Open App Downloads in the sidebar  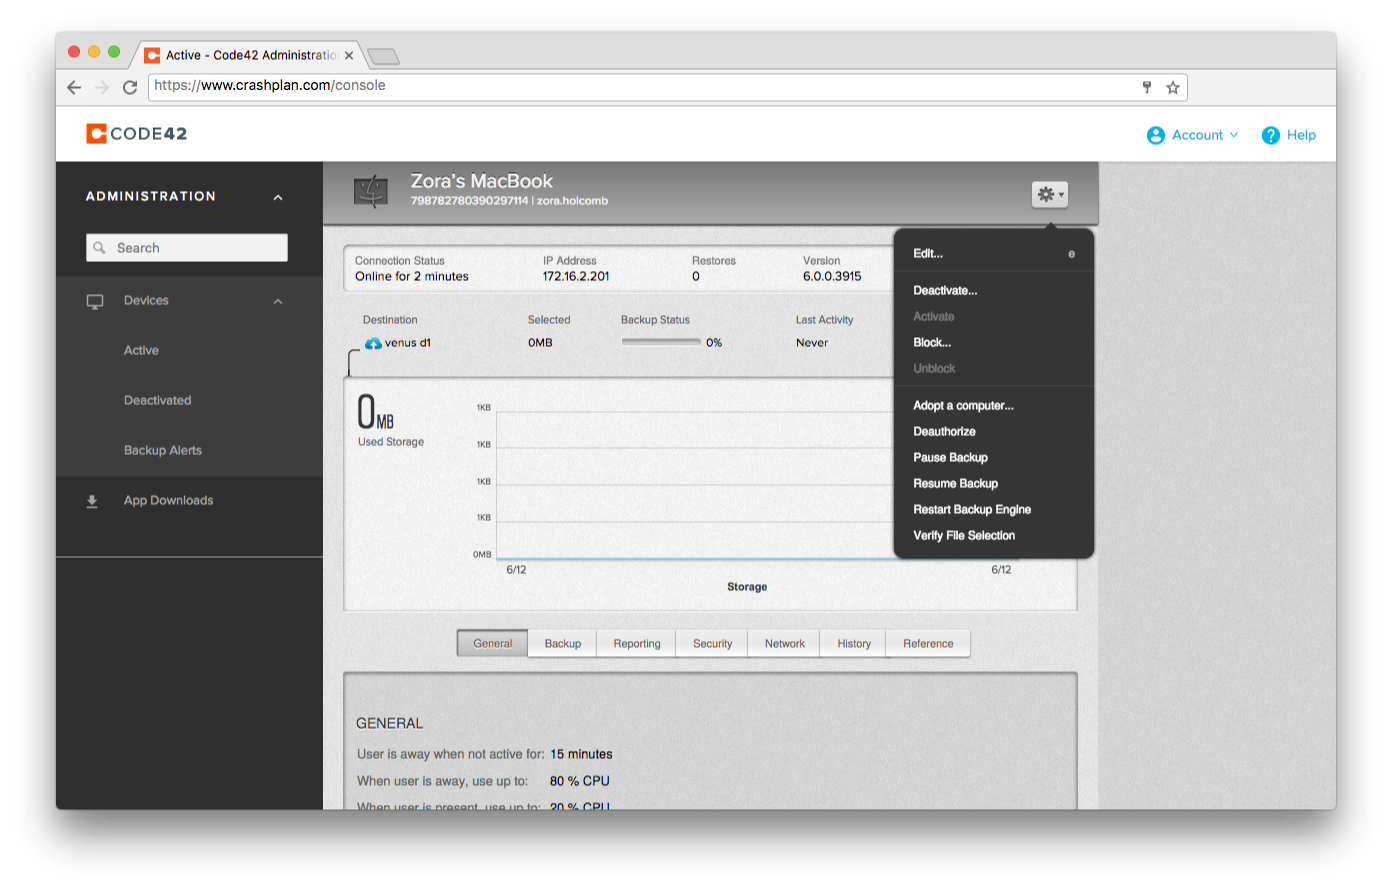coord(169,501)
